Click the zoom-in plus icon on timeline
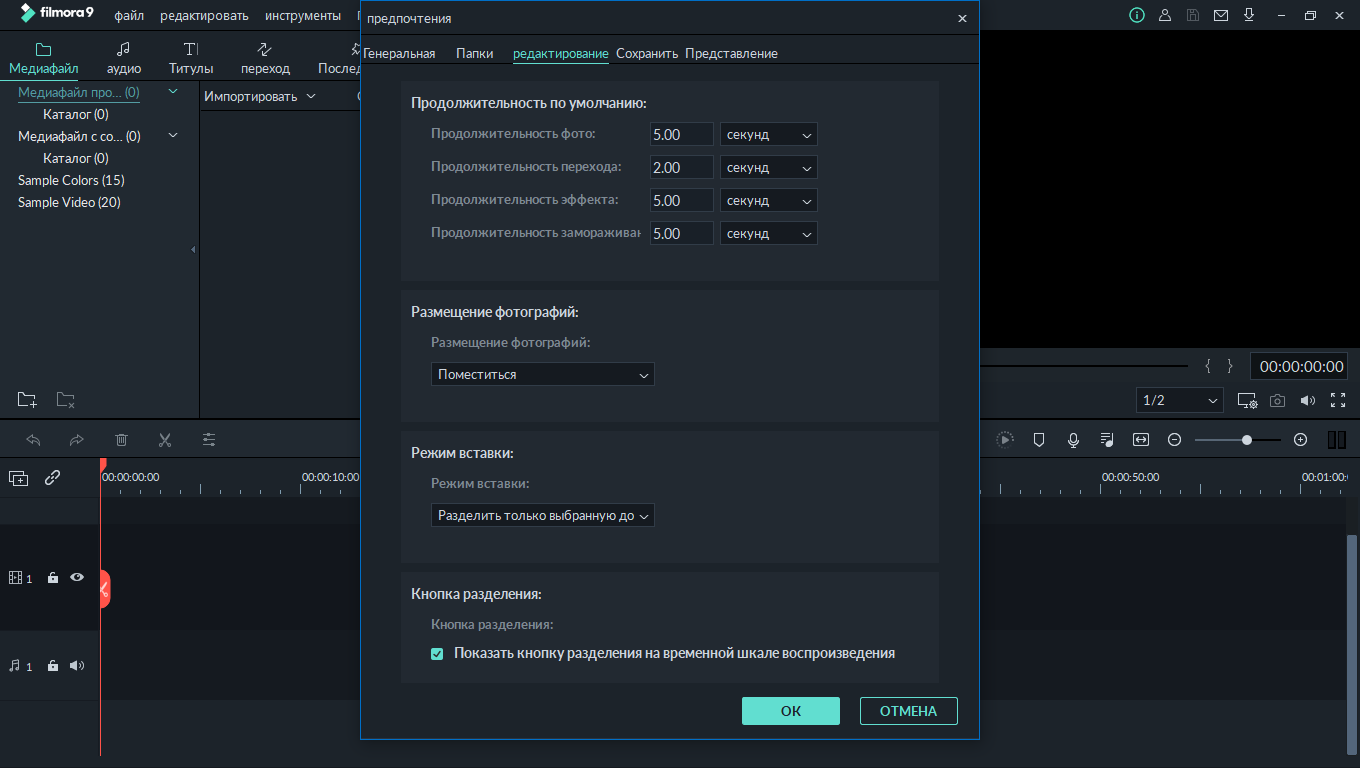This screenshot has width=1360, height=768. (x=1300, y=440)
